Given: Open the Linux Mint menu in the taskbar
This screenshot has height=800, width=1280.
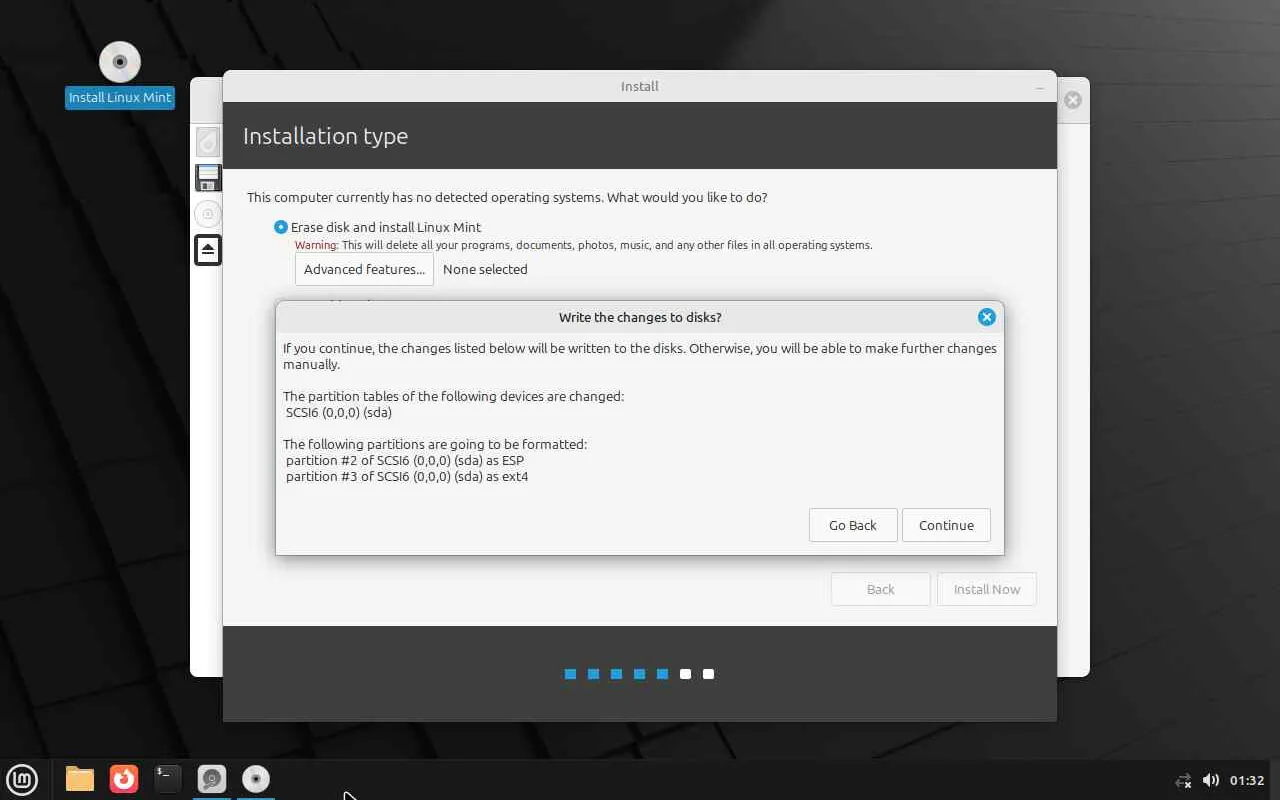Looking at the screenshot, I should (x=22, y=779).
